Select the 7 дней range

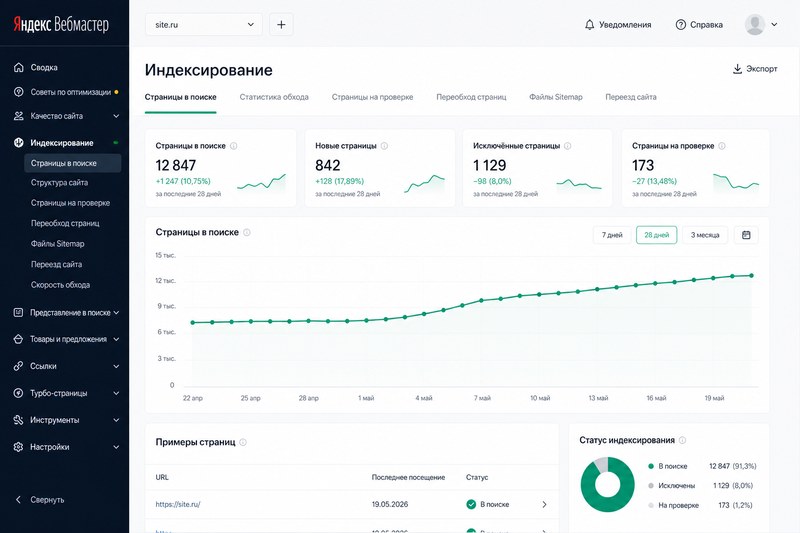tap(612, 235)
